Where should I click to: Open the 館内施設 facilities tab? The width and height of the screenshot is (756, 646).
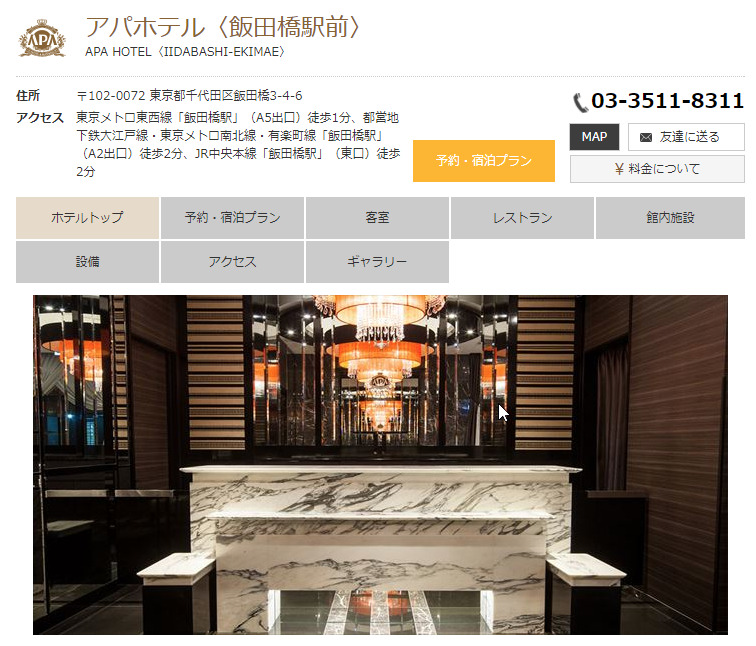point(670,217)
